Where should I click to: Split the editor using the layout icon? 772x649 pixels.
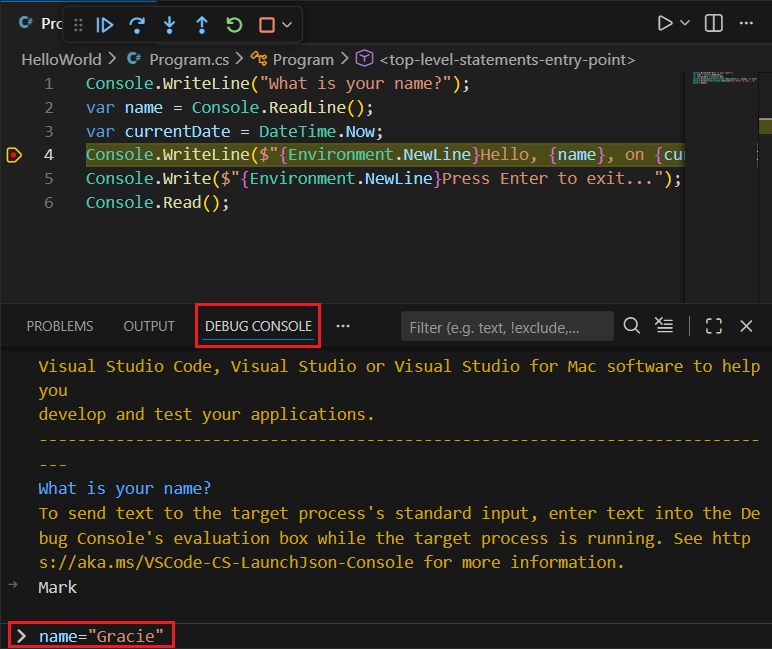(714, 23)
